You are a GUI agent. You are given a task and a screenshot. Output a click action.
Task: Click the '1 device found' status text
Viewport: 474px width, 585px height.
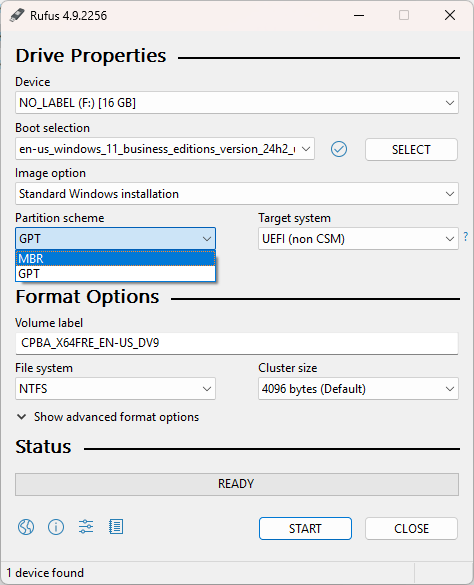tap(45, 573)
